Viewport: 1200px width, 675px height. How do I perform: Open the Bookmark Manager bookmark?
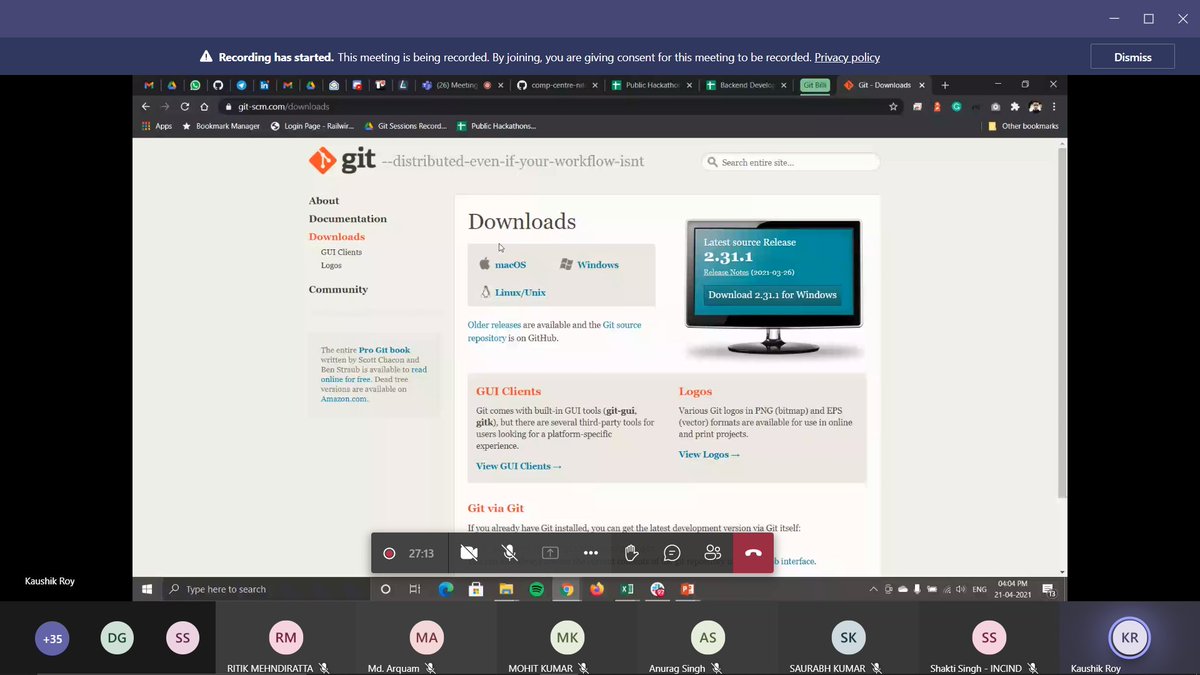pyautogui.click(x=221, y=126)
